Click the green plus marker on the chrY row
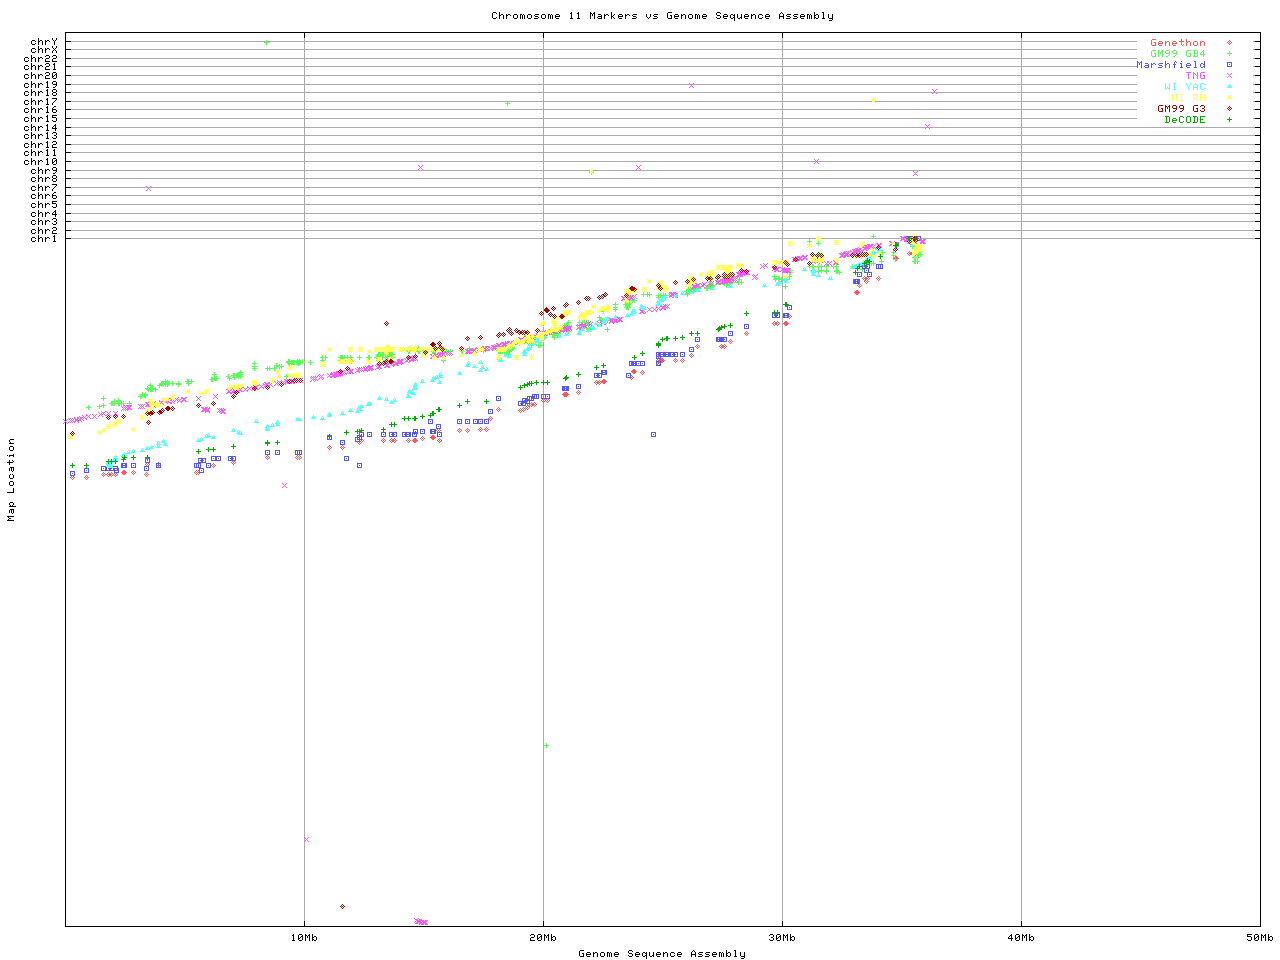 [x=266, y=42]
